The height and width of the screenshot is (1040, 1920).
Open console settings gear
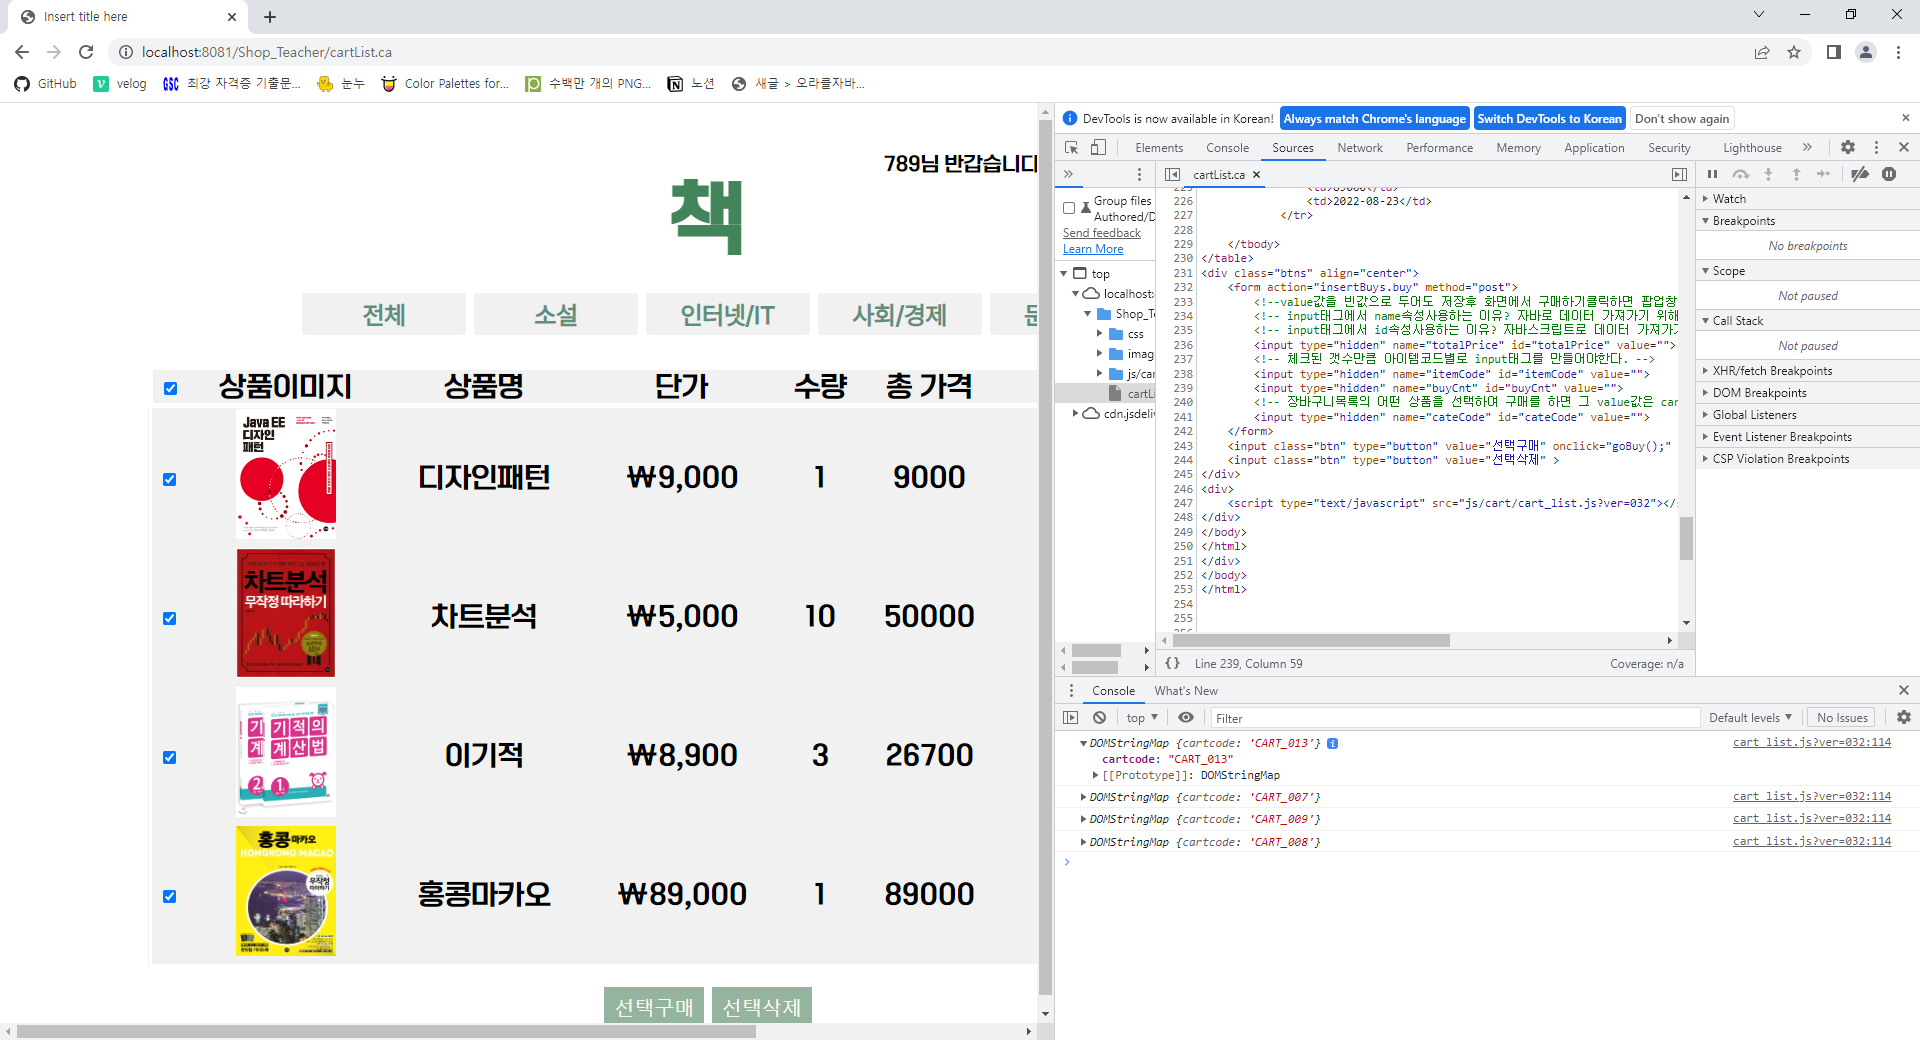tap(1904, 717)
